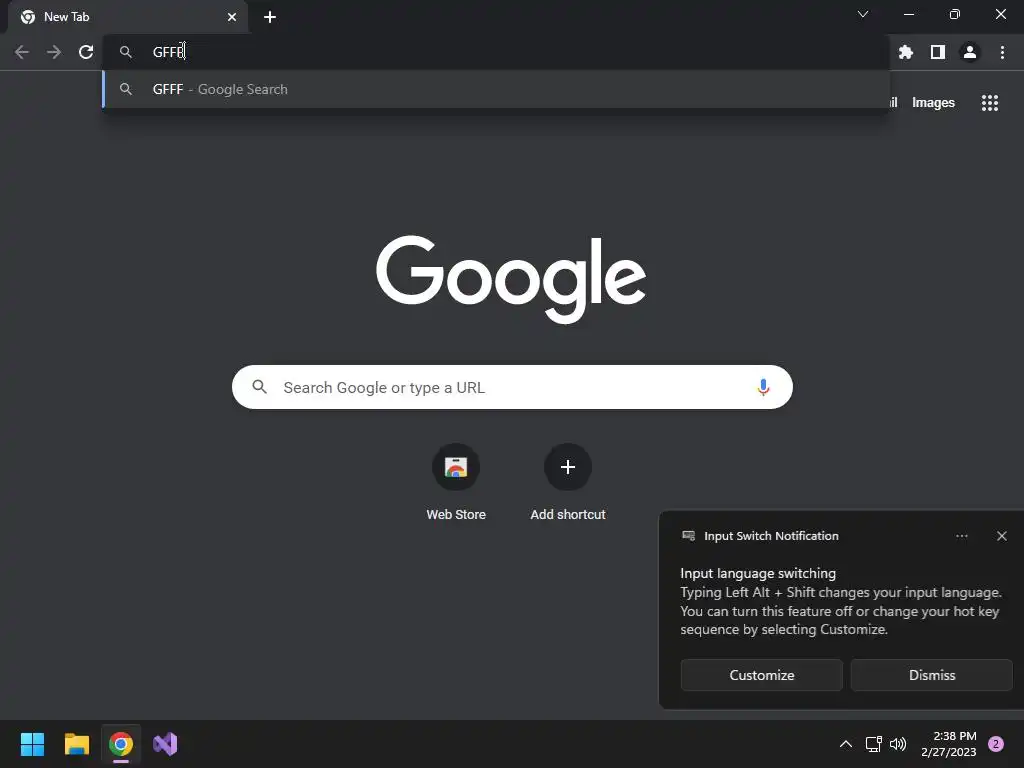Open the Google apps grid

[x=990, y=103]
